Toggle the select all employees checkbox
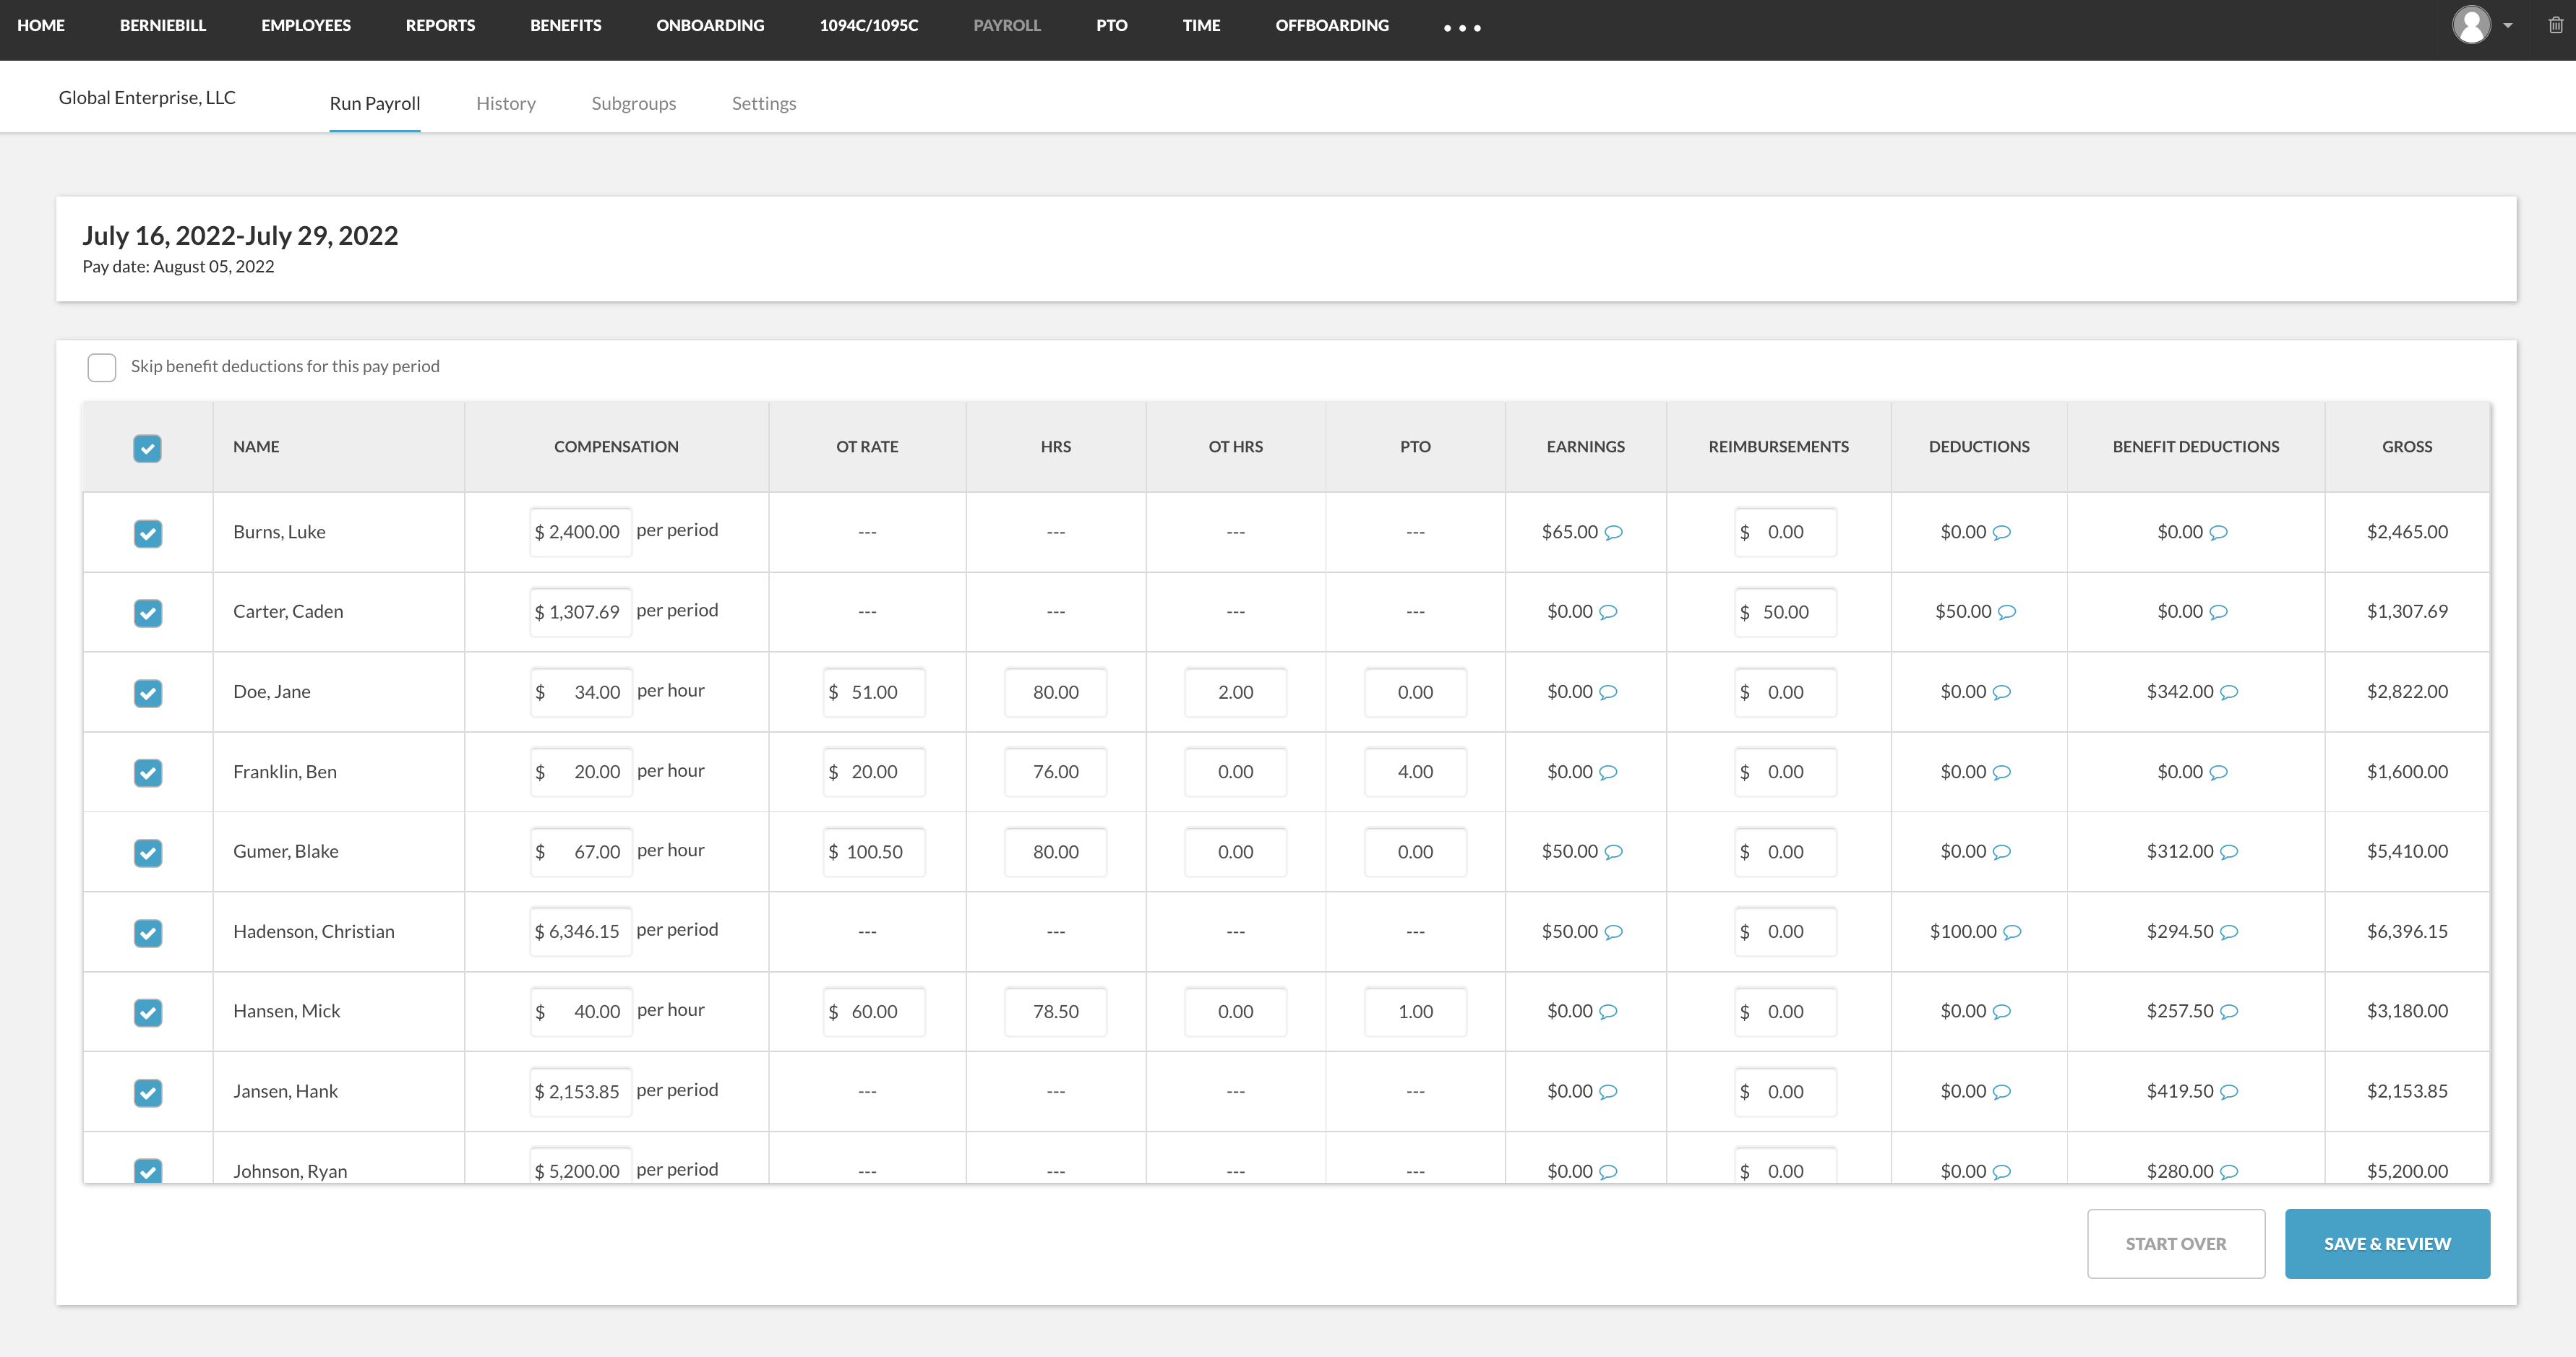 pyautogui.click(x=148, y=446)
